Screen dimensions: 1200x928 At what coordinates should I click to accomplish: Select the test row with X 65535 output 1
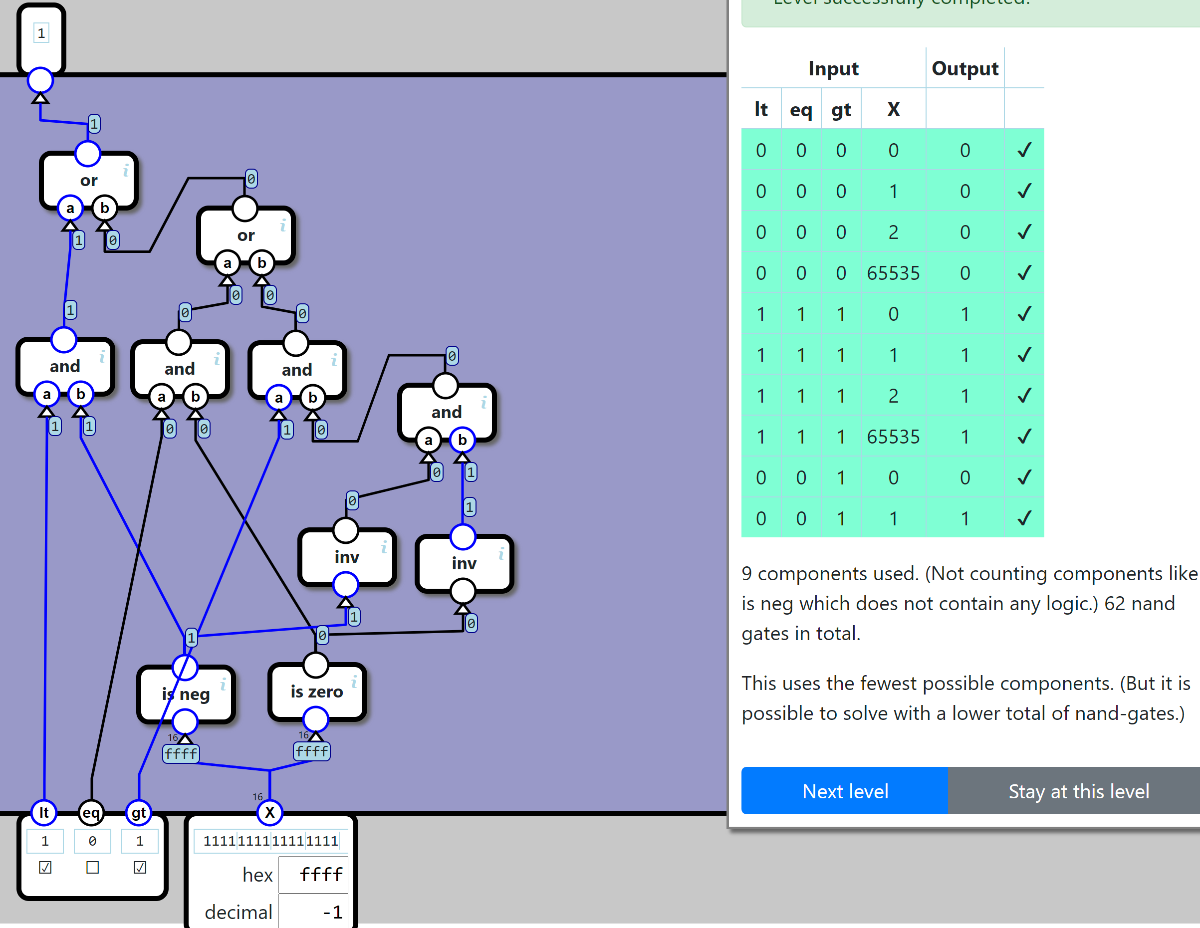[893, 437]
